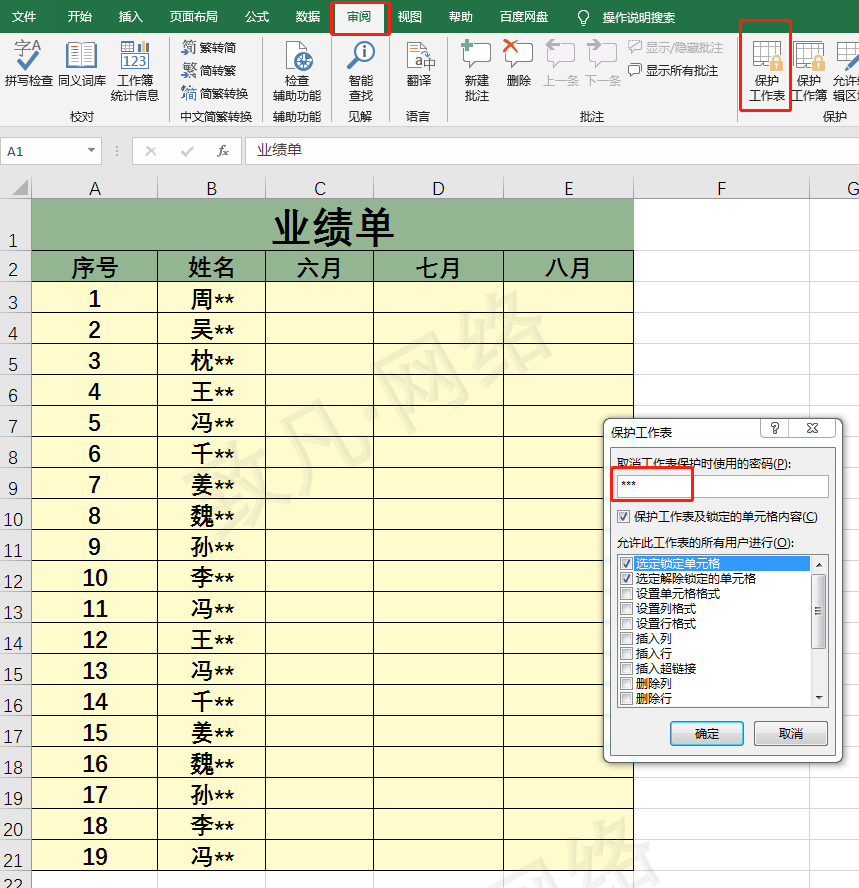
Task: Switch to the 视图 ribbon tab
Action: tap(409, 17)
